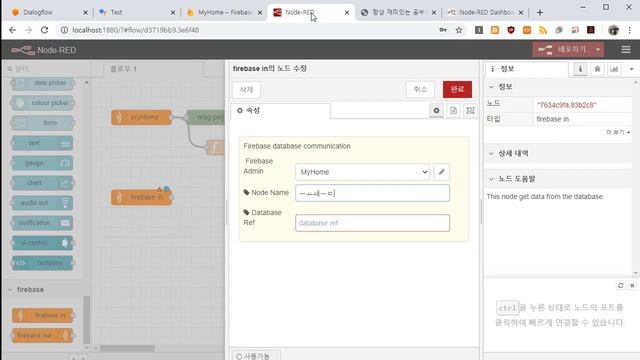Switch to the Node-RED Dashboard browser tab

click(x=485, y=12)
